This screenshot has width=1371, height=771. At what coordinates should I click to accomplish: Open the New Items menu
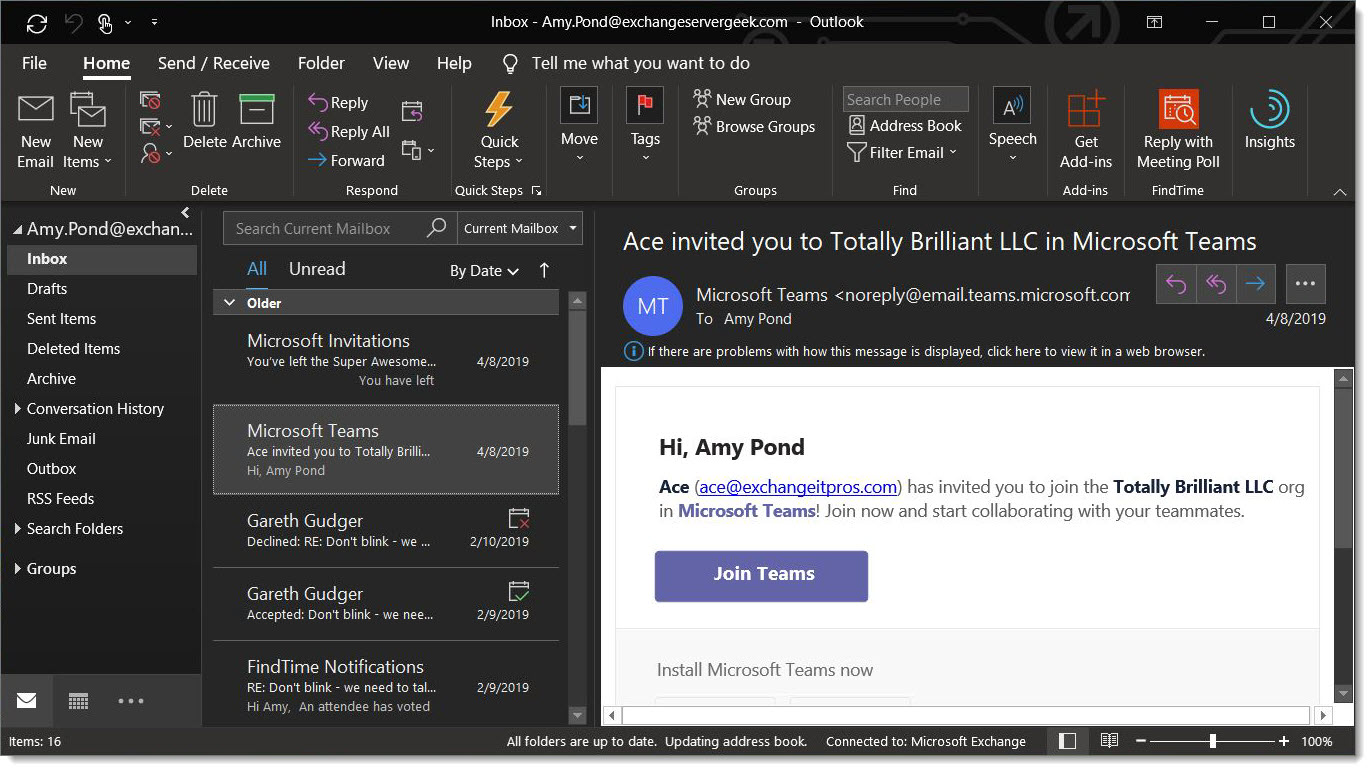pyautogui.click(x=88, y=131)
